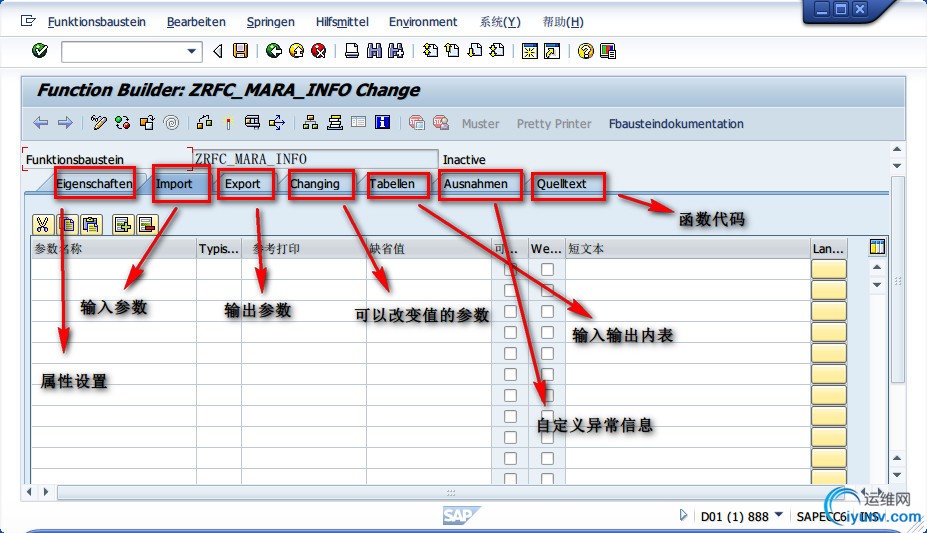This screenshot has height=533, width=927.
Task: Toggle Display/Change pencil icon
Action: tap(98, 122)
